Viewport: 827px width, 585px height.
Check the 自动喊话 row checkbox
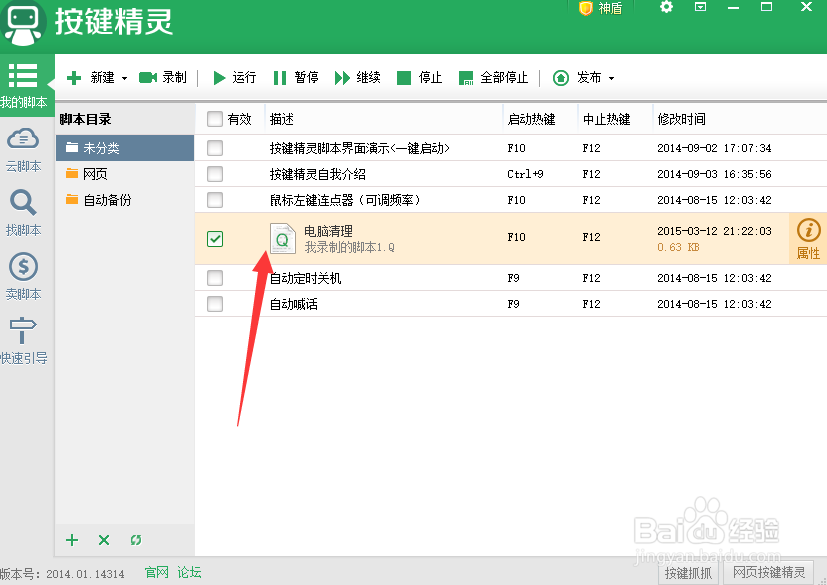(x=215, y=304)
